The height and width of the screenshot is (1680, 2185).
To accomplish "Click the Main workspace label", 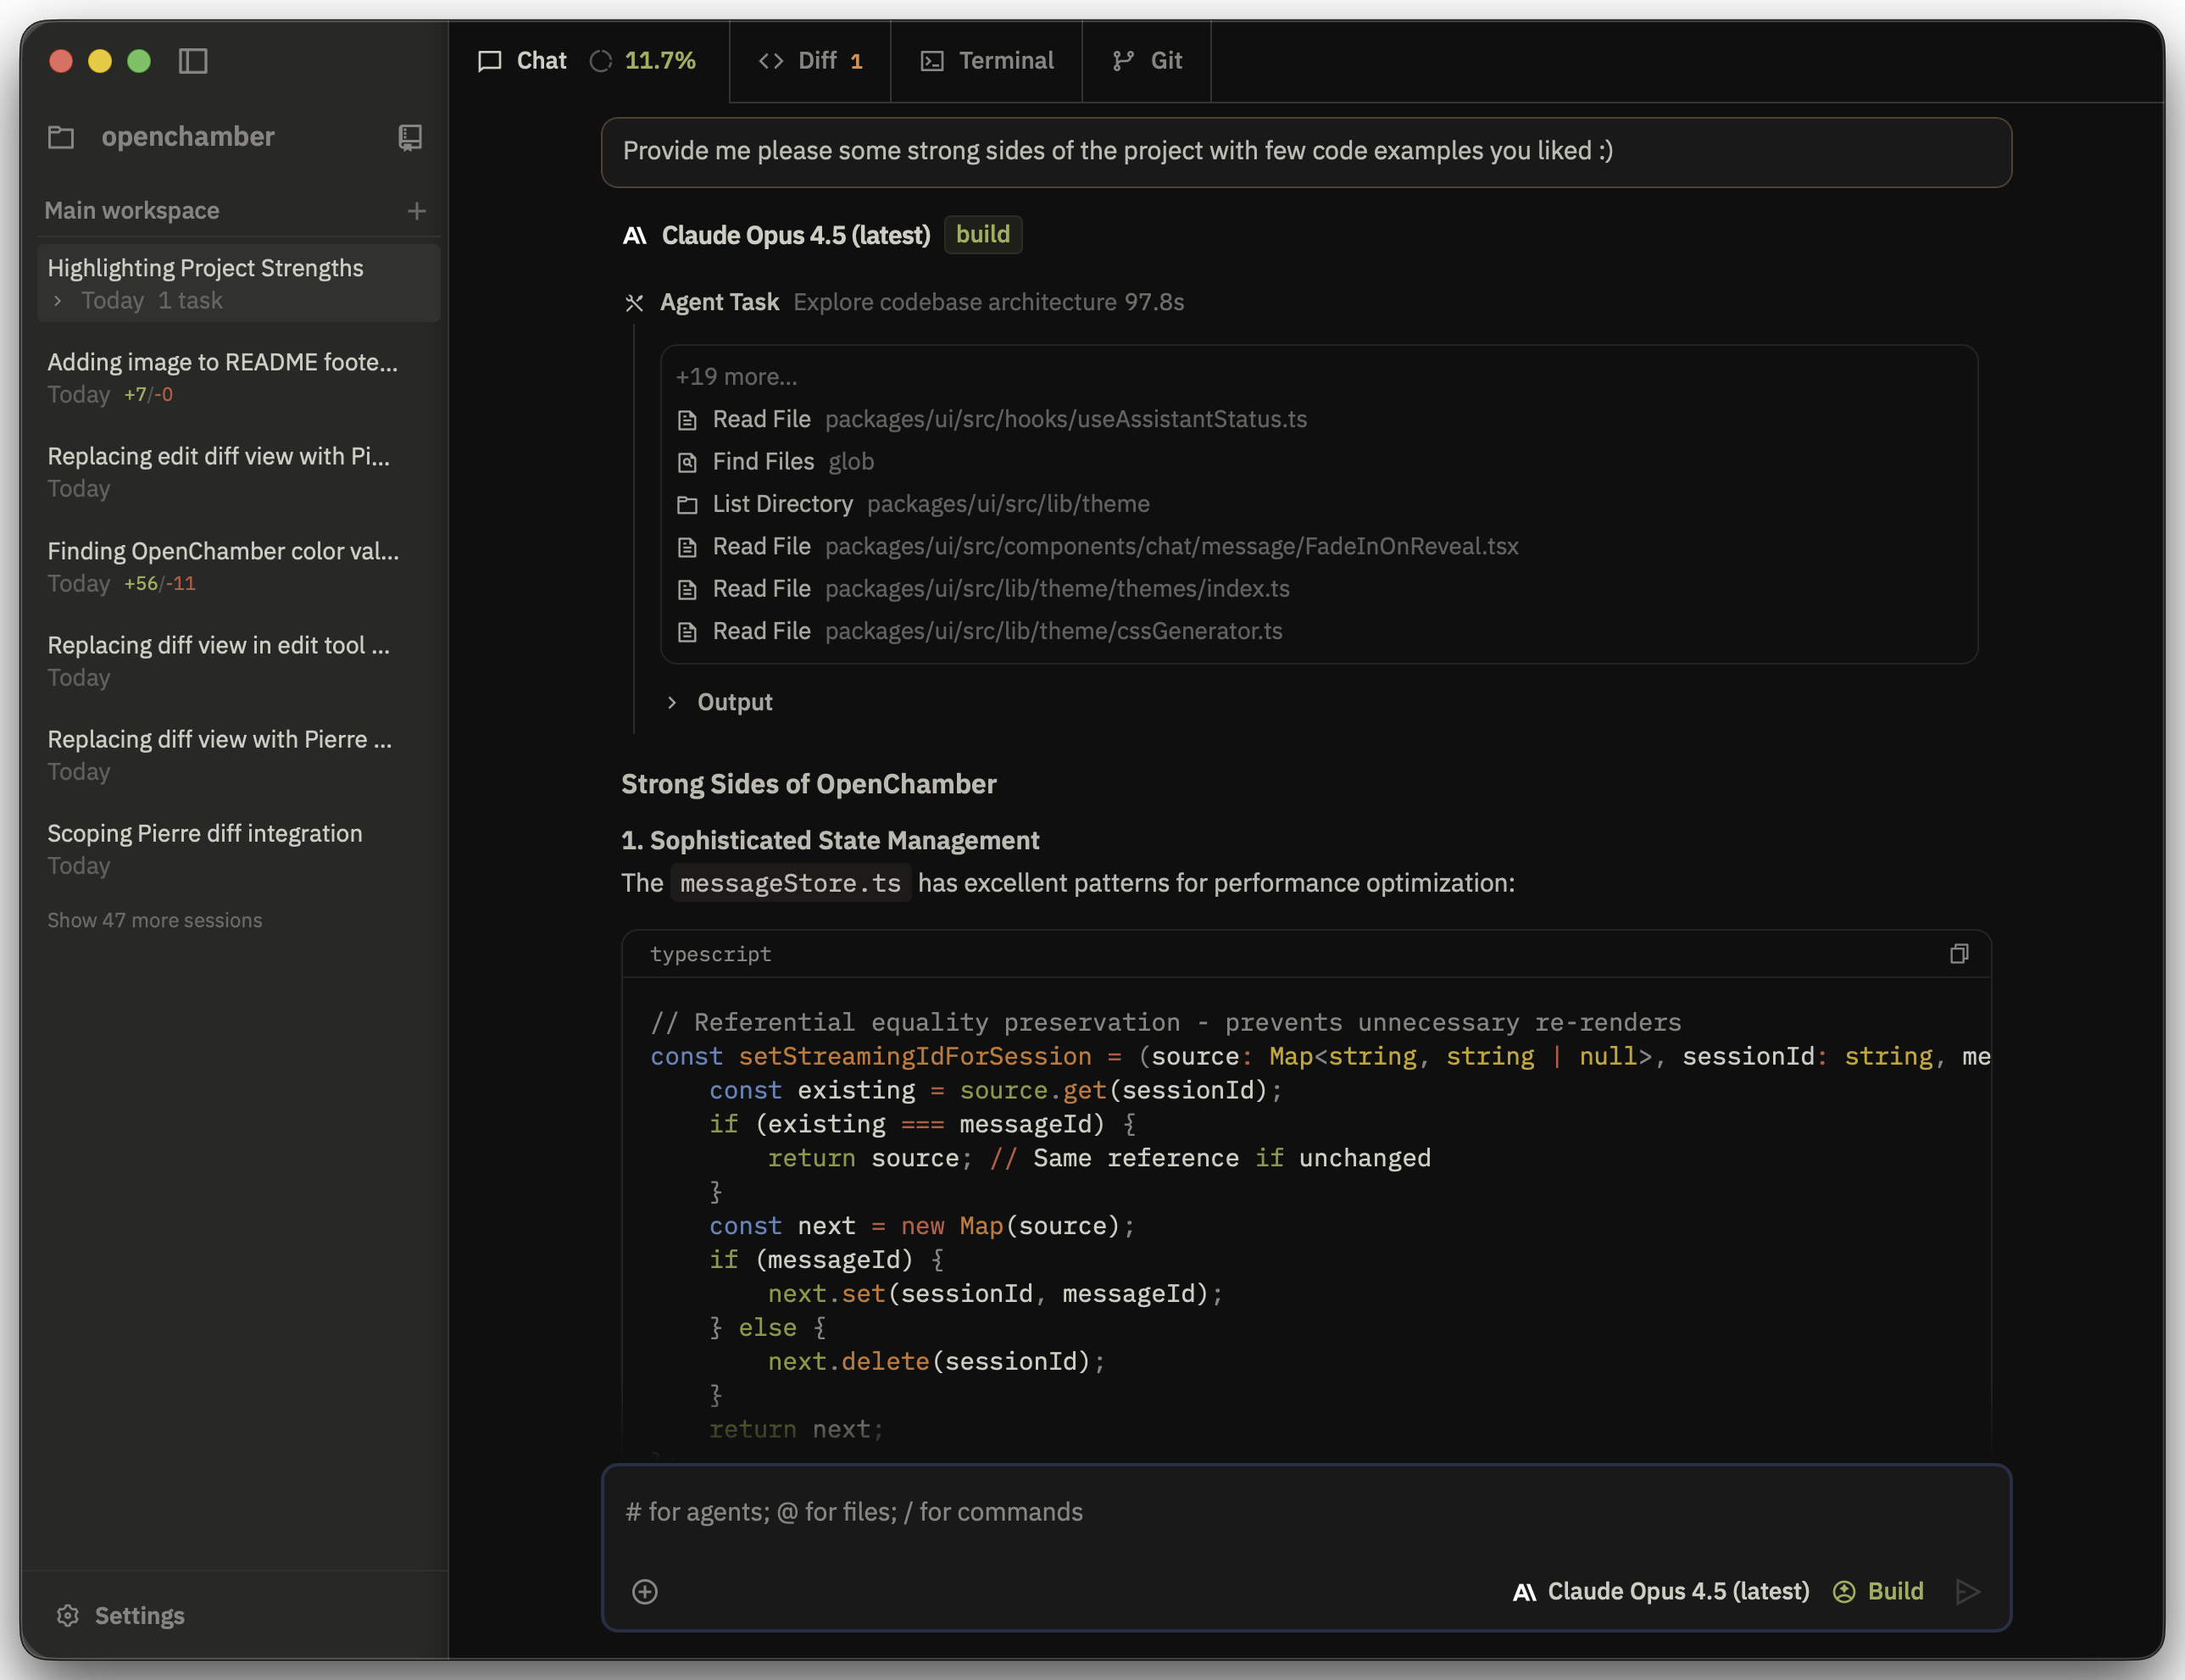I will tap(132, 211).
